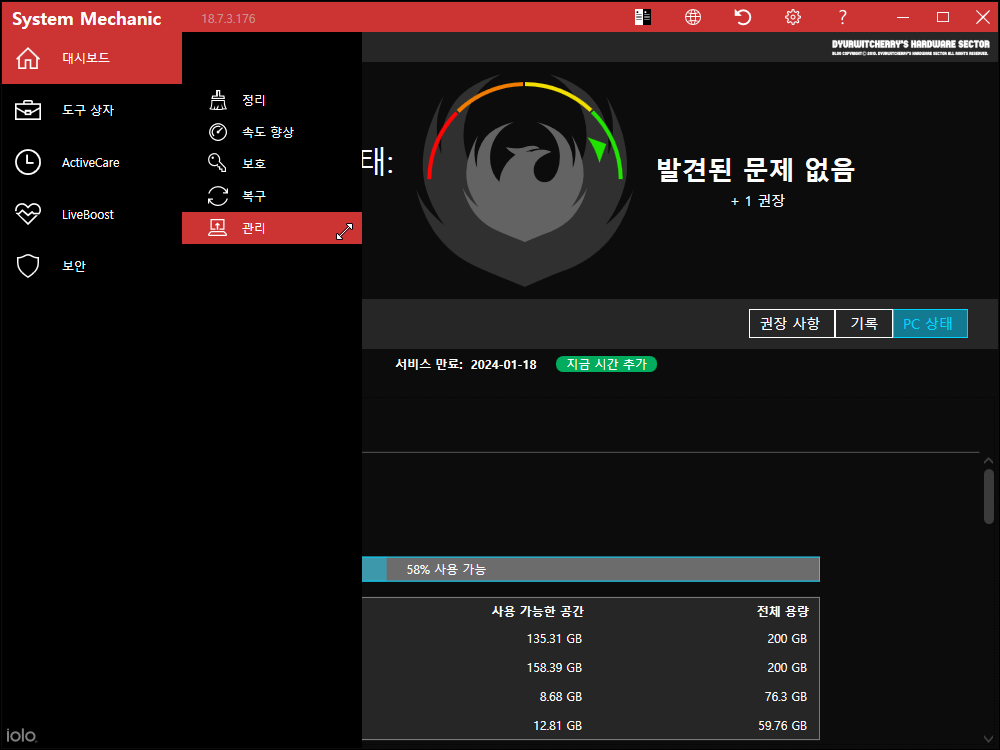Click the vertical scrollbar thumb
The height and width of the screenshot is (750, 1000).
[x=989, y=496]
